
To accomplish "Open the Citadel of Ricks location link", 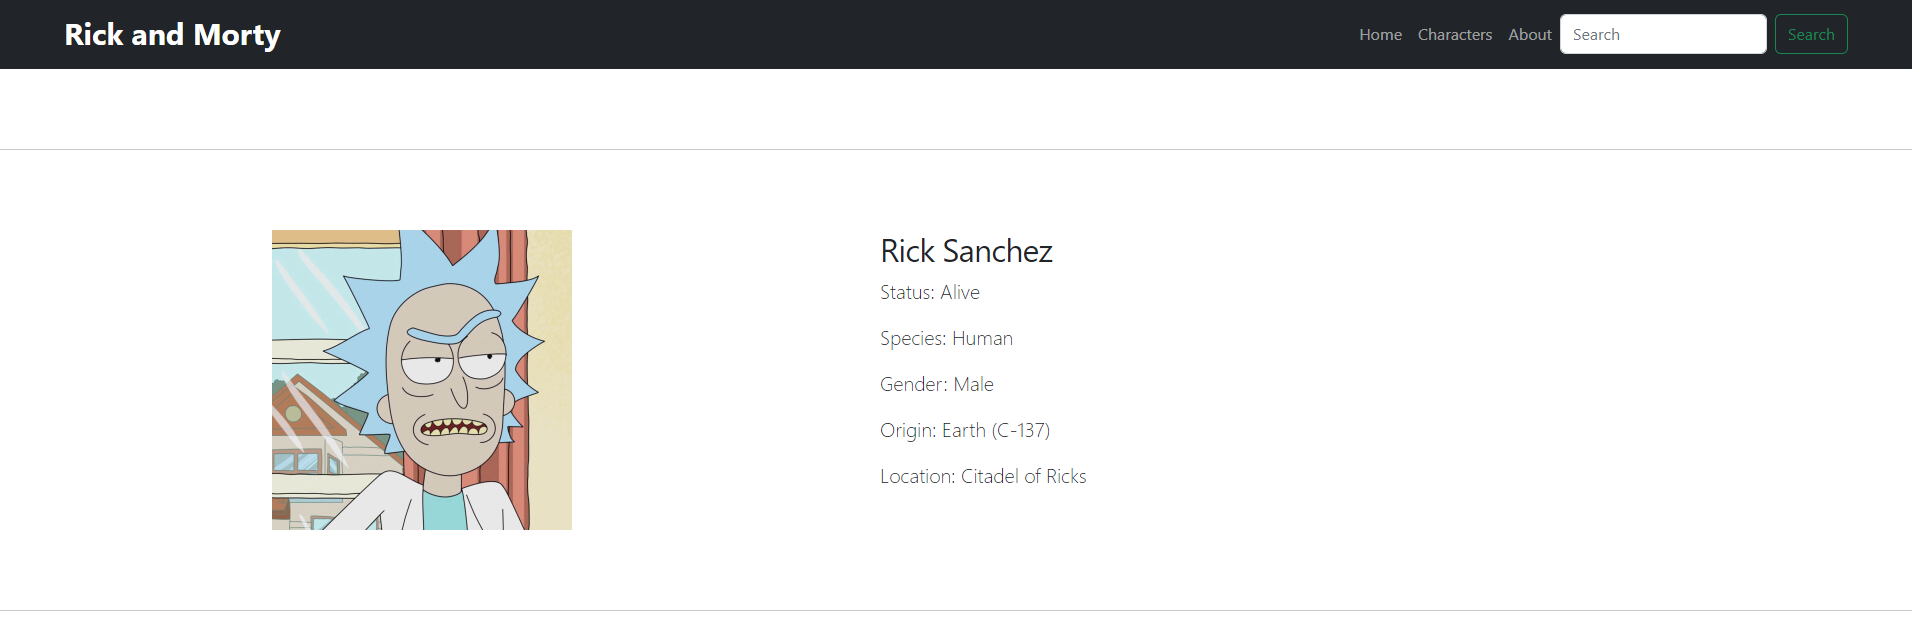I will tap(1023, 476).
